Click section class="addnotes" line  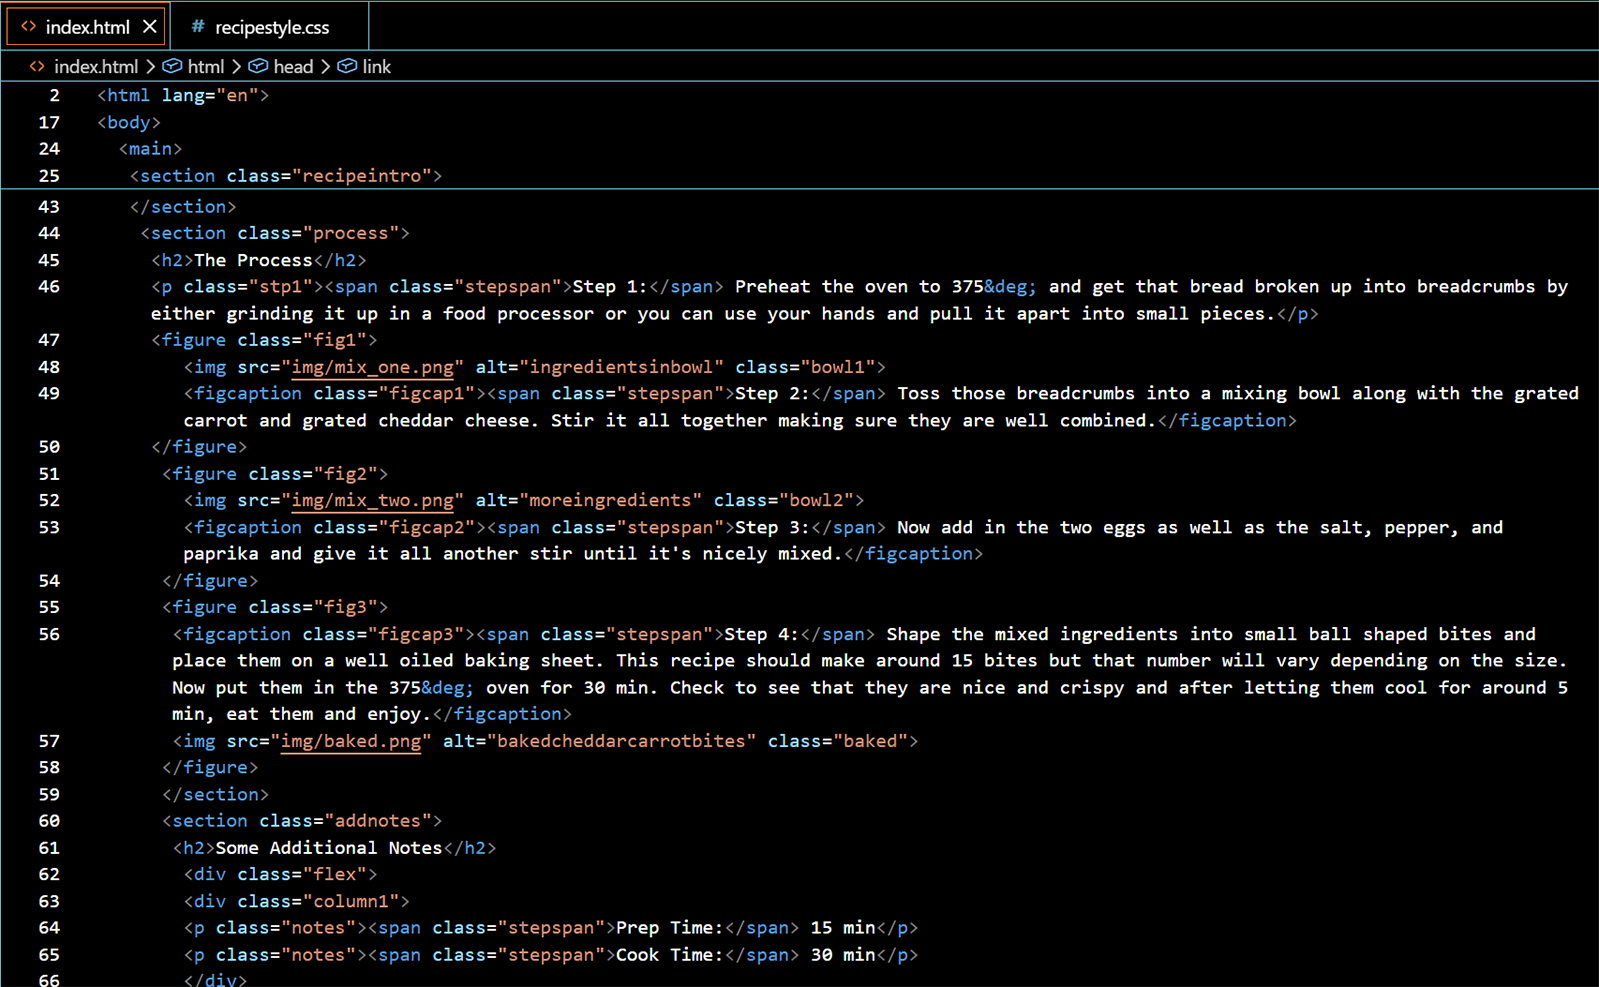(x=302, y=821)
